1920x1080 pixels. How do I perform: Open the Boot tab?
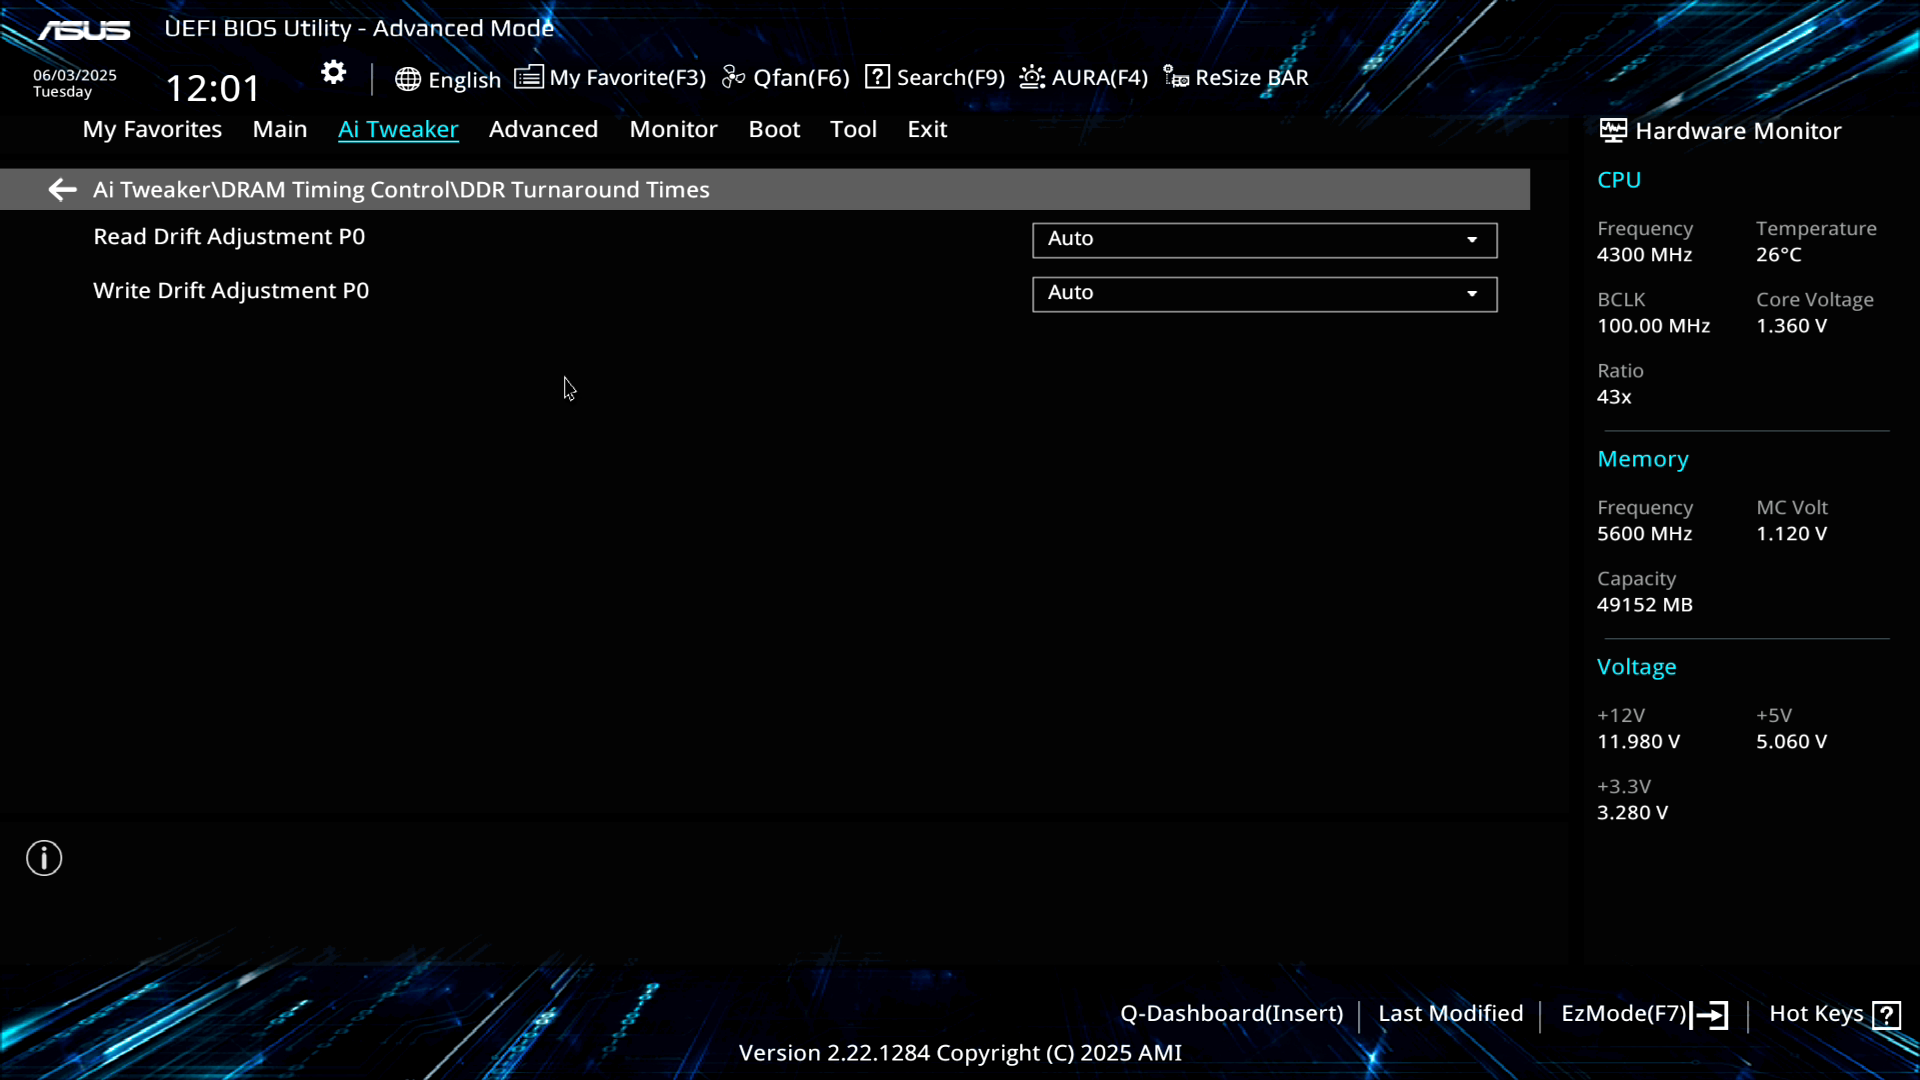pyautogui.click(x=774, y=129)
